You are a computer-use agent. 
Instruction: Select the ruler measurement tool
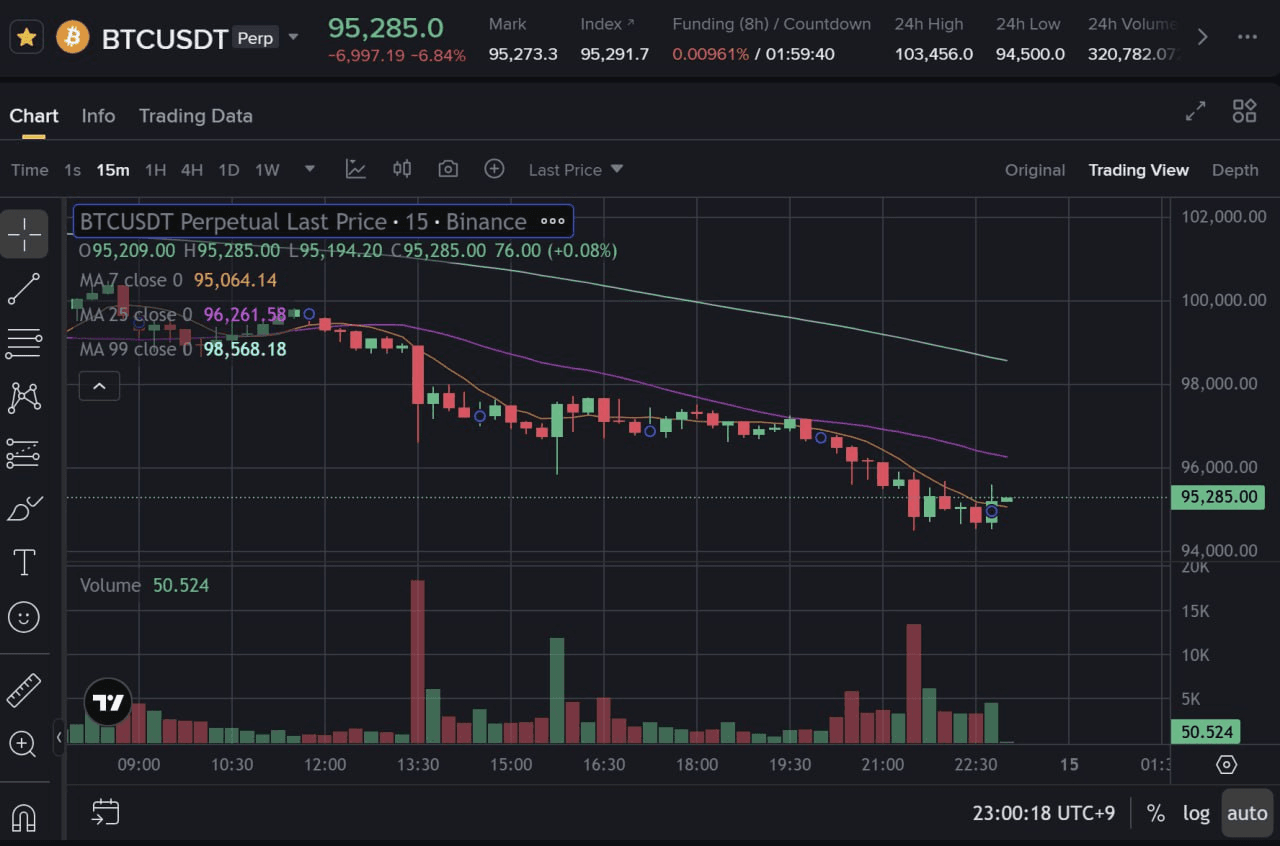coord(25,688)
